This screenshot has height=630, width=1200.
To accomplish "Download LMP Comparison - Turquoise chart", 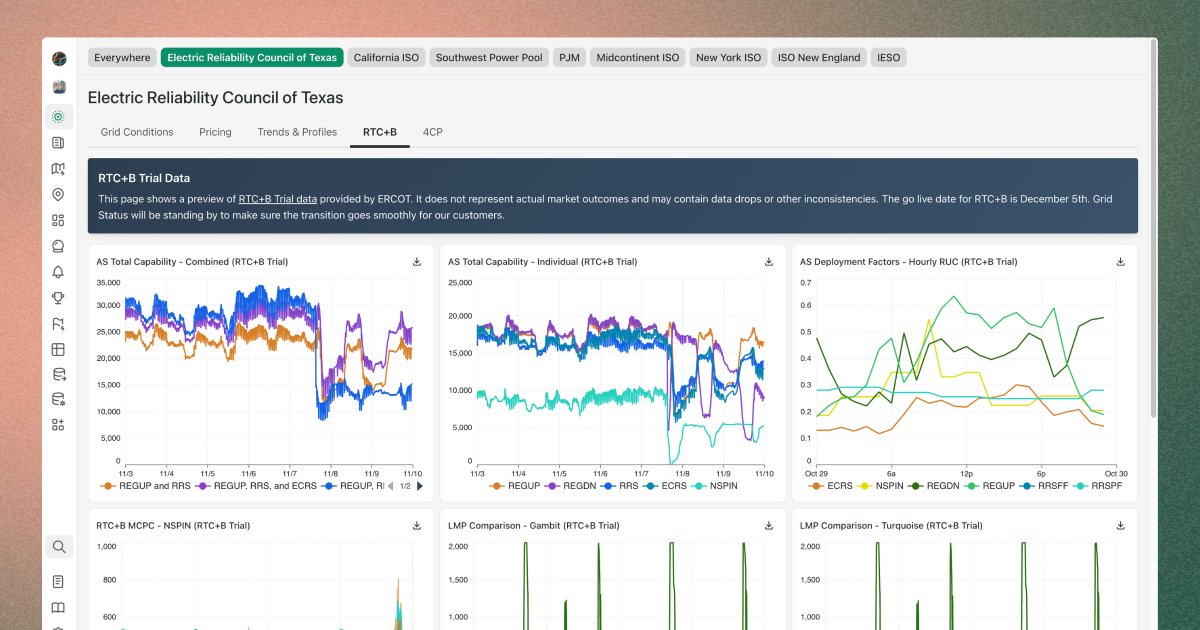I will (x=1121, y=525).
